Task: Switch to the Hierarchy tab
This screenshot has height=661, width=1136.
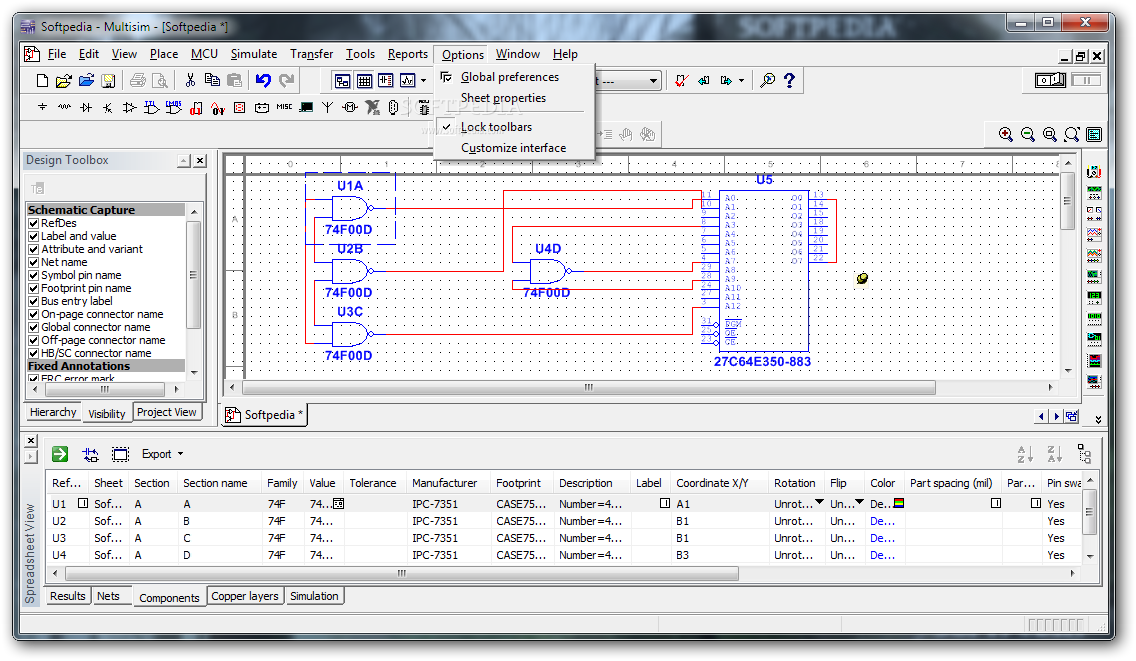Action: pos(53,412)
